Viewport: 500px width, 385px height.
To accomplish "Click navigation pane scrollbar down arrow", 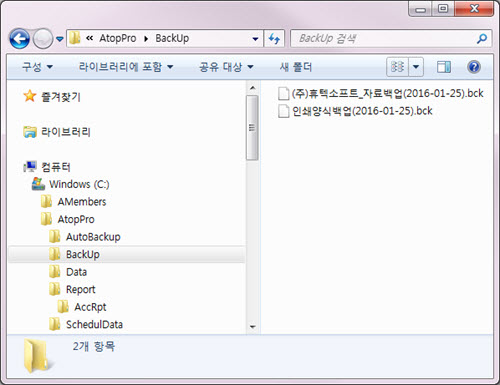I will pyautogui.click(x=252, y=327).
